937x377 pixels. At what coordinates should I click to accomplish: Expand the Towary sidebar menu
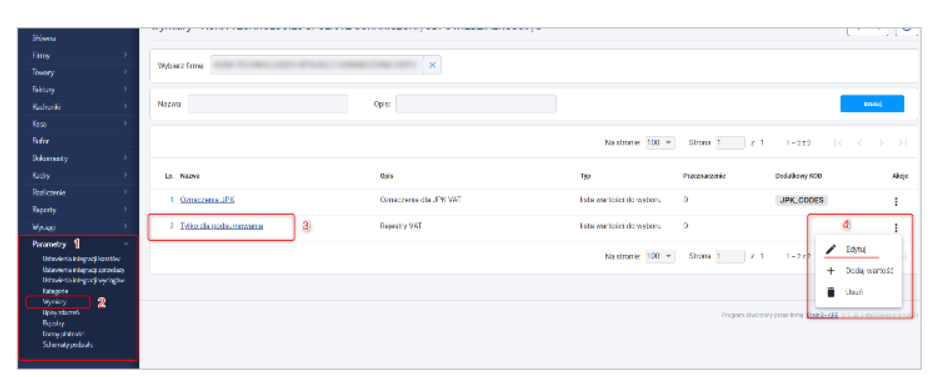(125, 72)
